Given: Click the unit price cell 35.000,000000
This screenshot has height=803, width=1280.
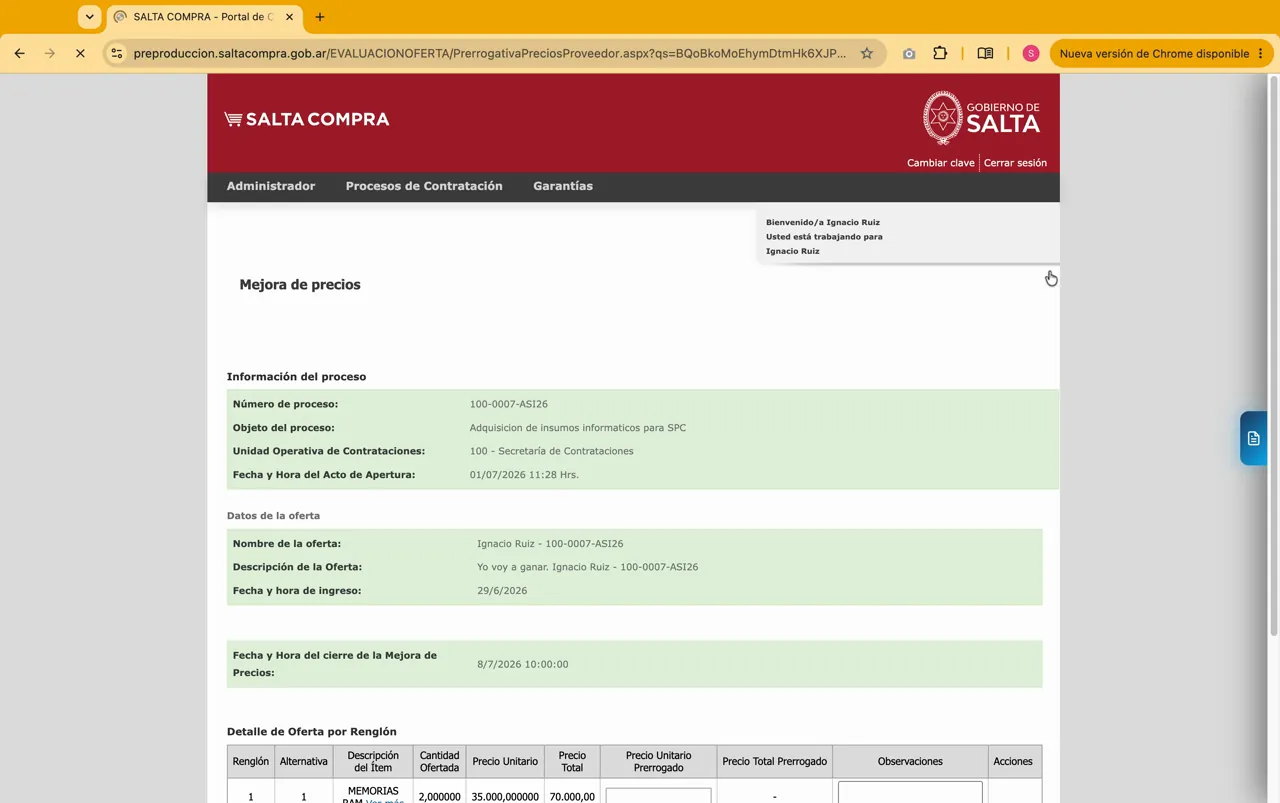Looking at the screenshot, I should pos(505,797).
